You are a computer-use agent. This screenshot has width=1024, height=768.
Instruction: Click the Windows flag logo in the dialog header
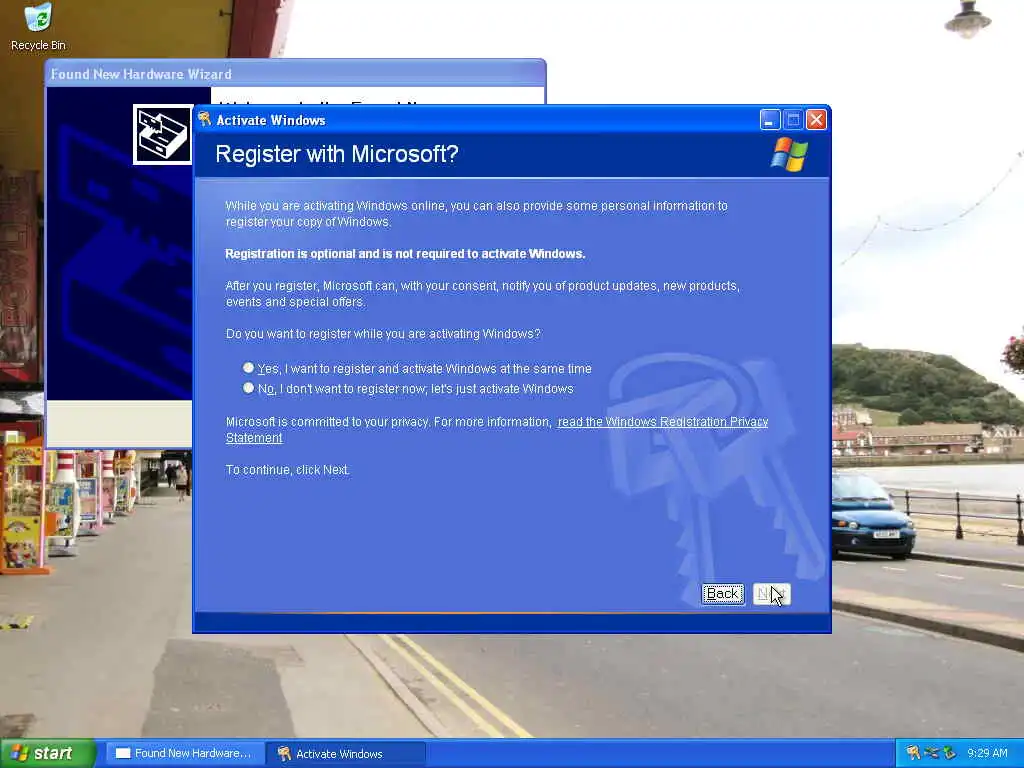click(x=790, y=155)
